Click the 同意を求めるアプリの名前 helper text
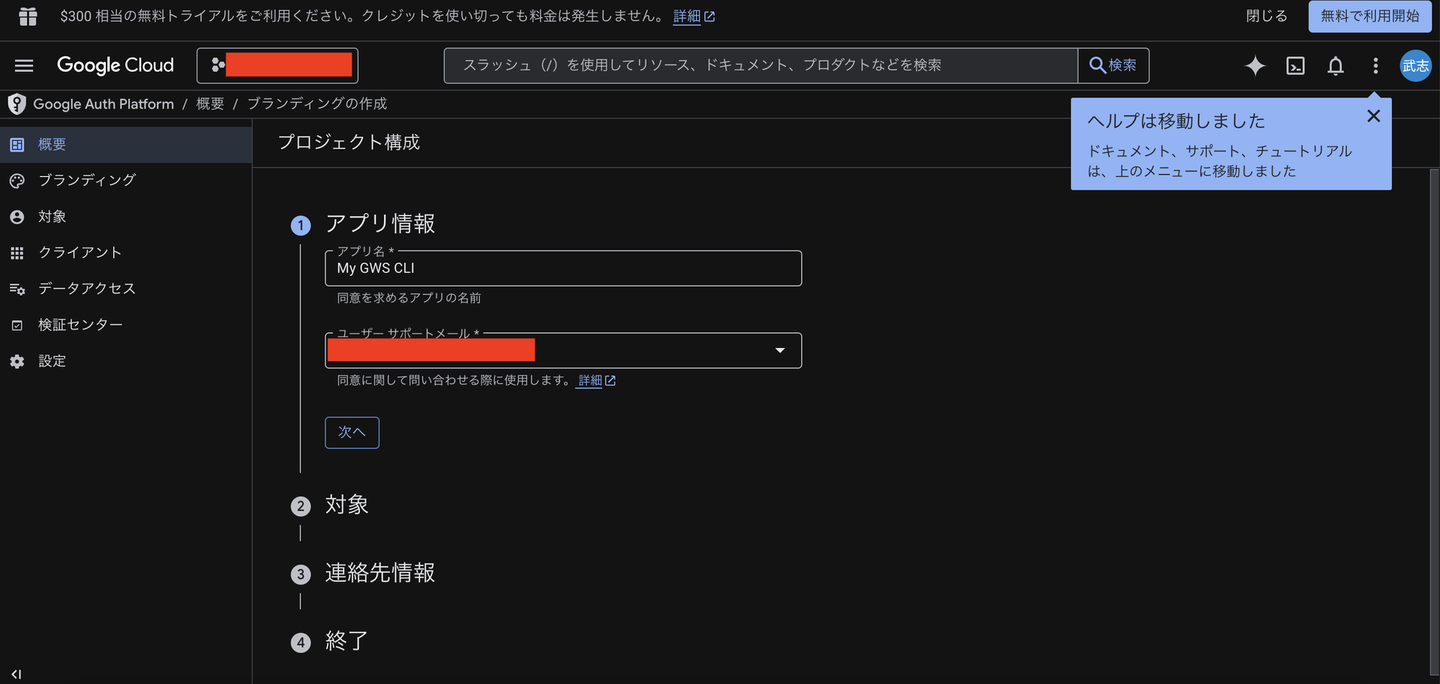Image resolution: width=1440 pixels, height=684 pixels. pos(409,298)
